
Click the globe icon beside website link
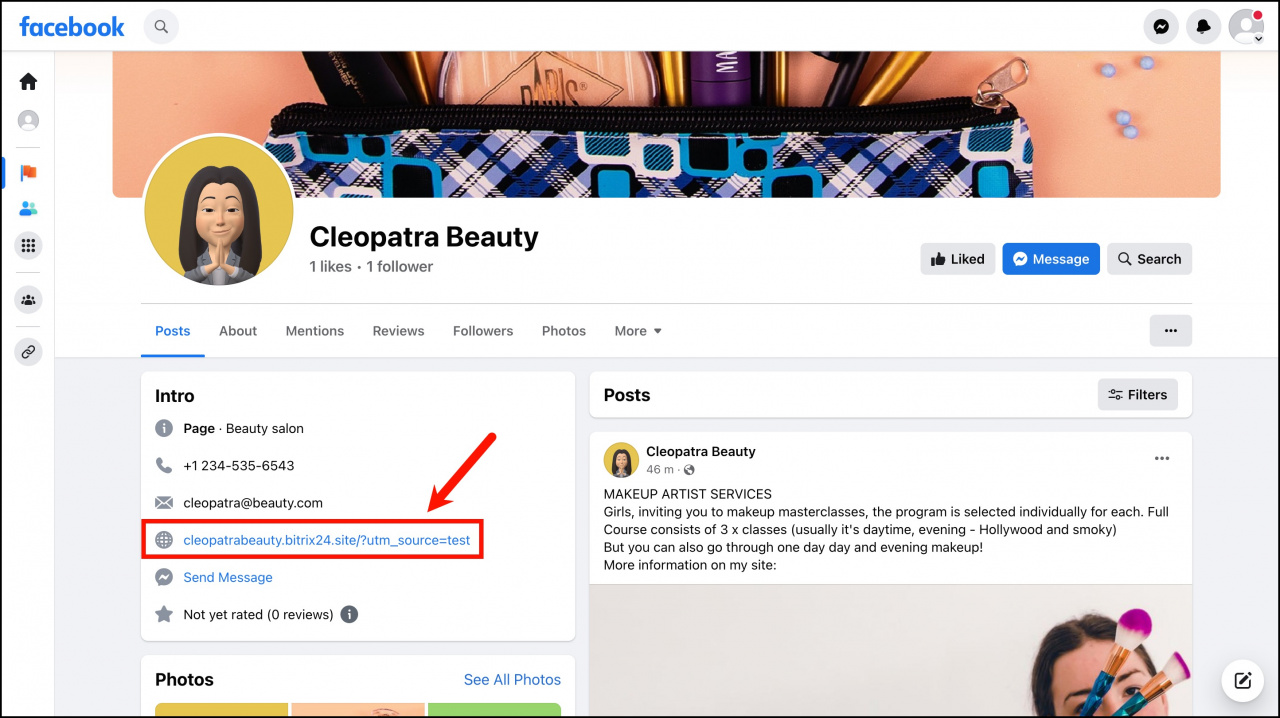pos(164,540)
